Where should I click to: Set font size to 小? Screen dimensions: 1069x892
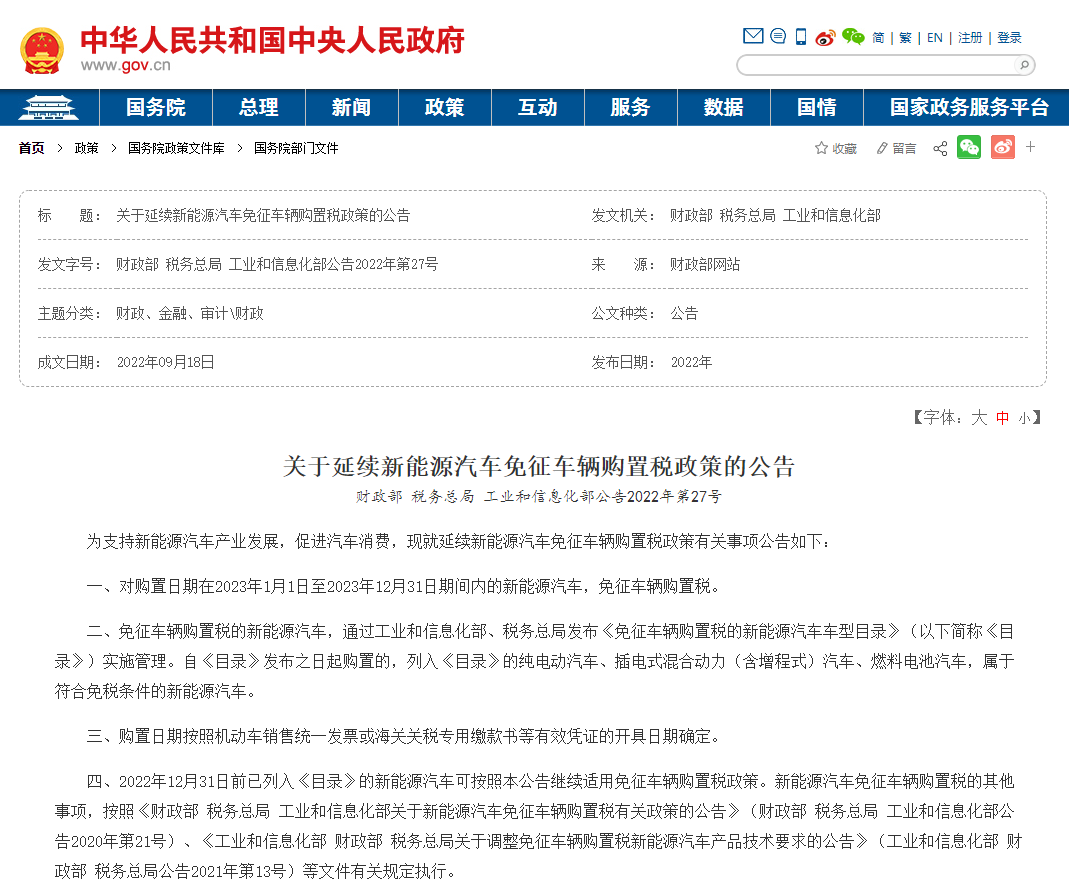[x=1024, y=419]
